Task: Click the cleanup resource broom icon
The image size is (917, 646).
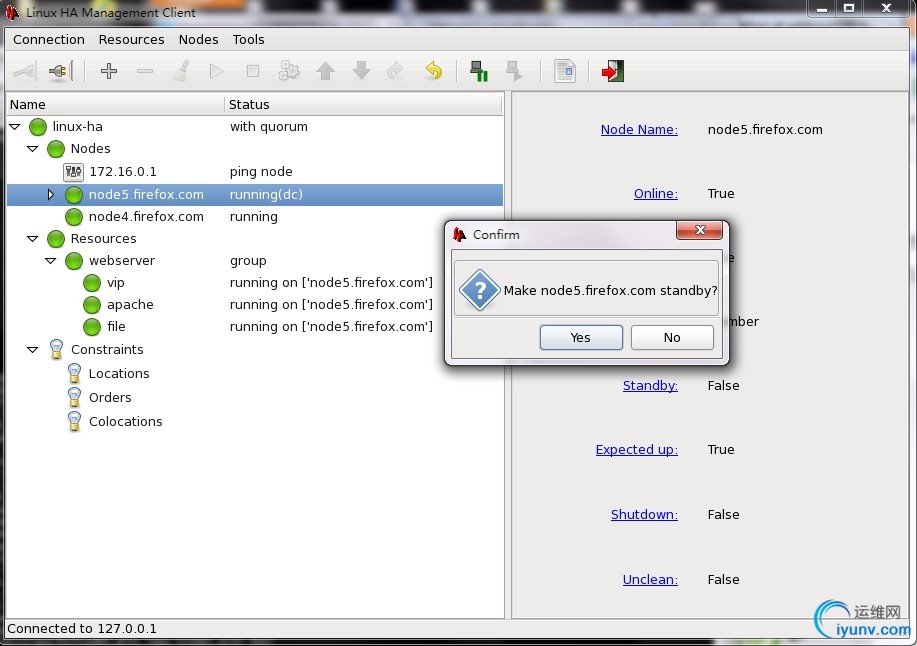Action: tap(181, 71)
